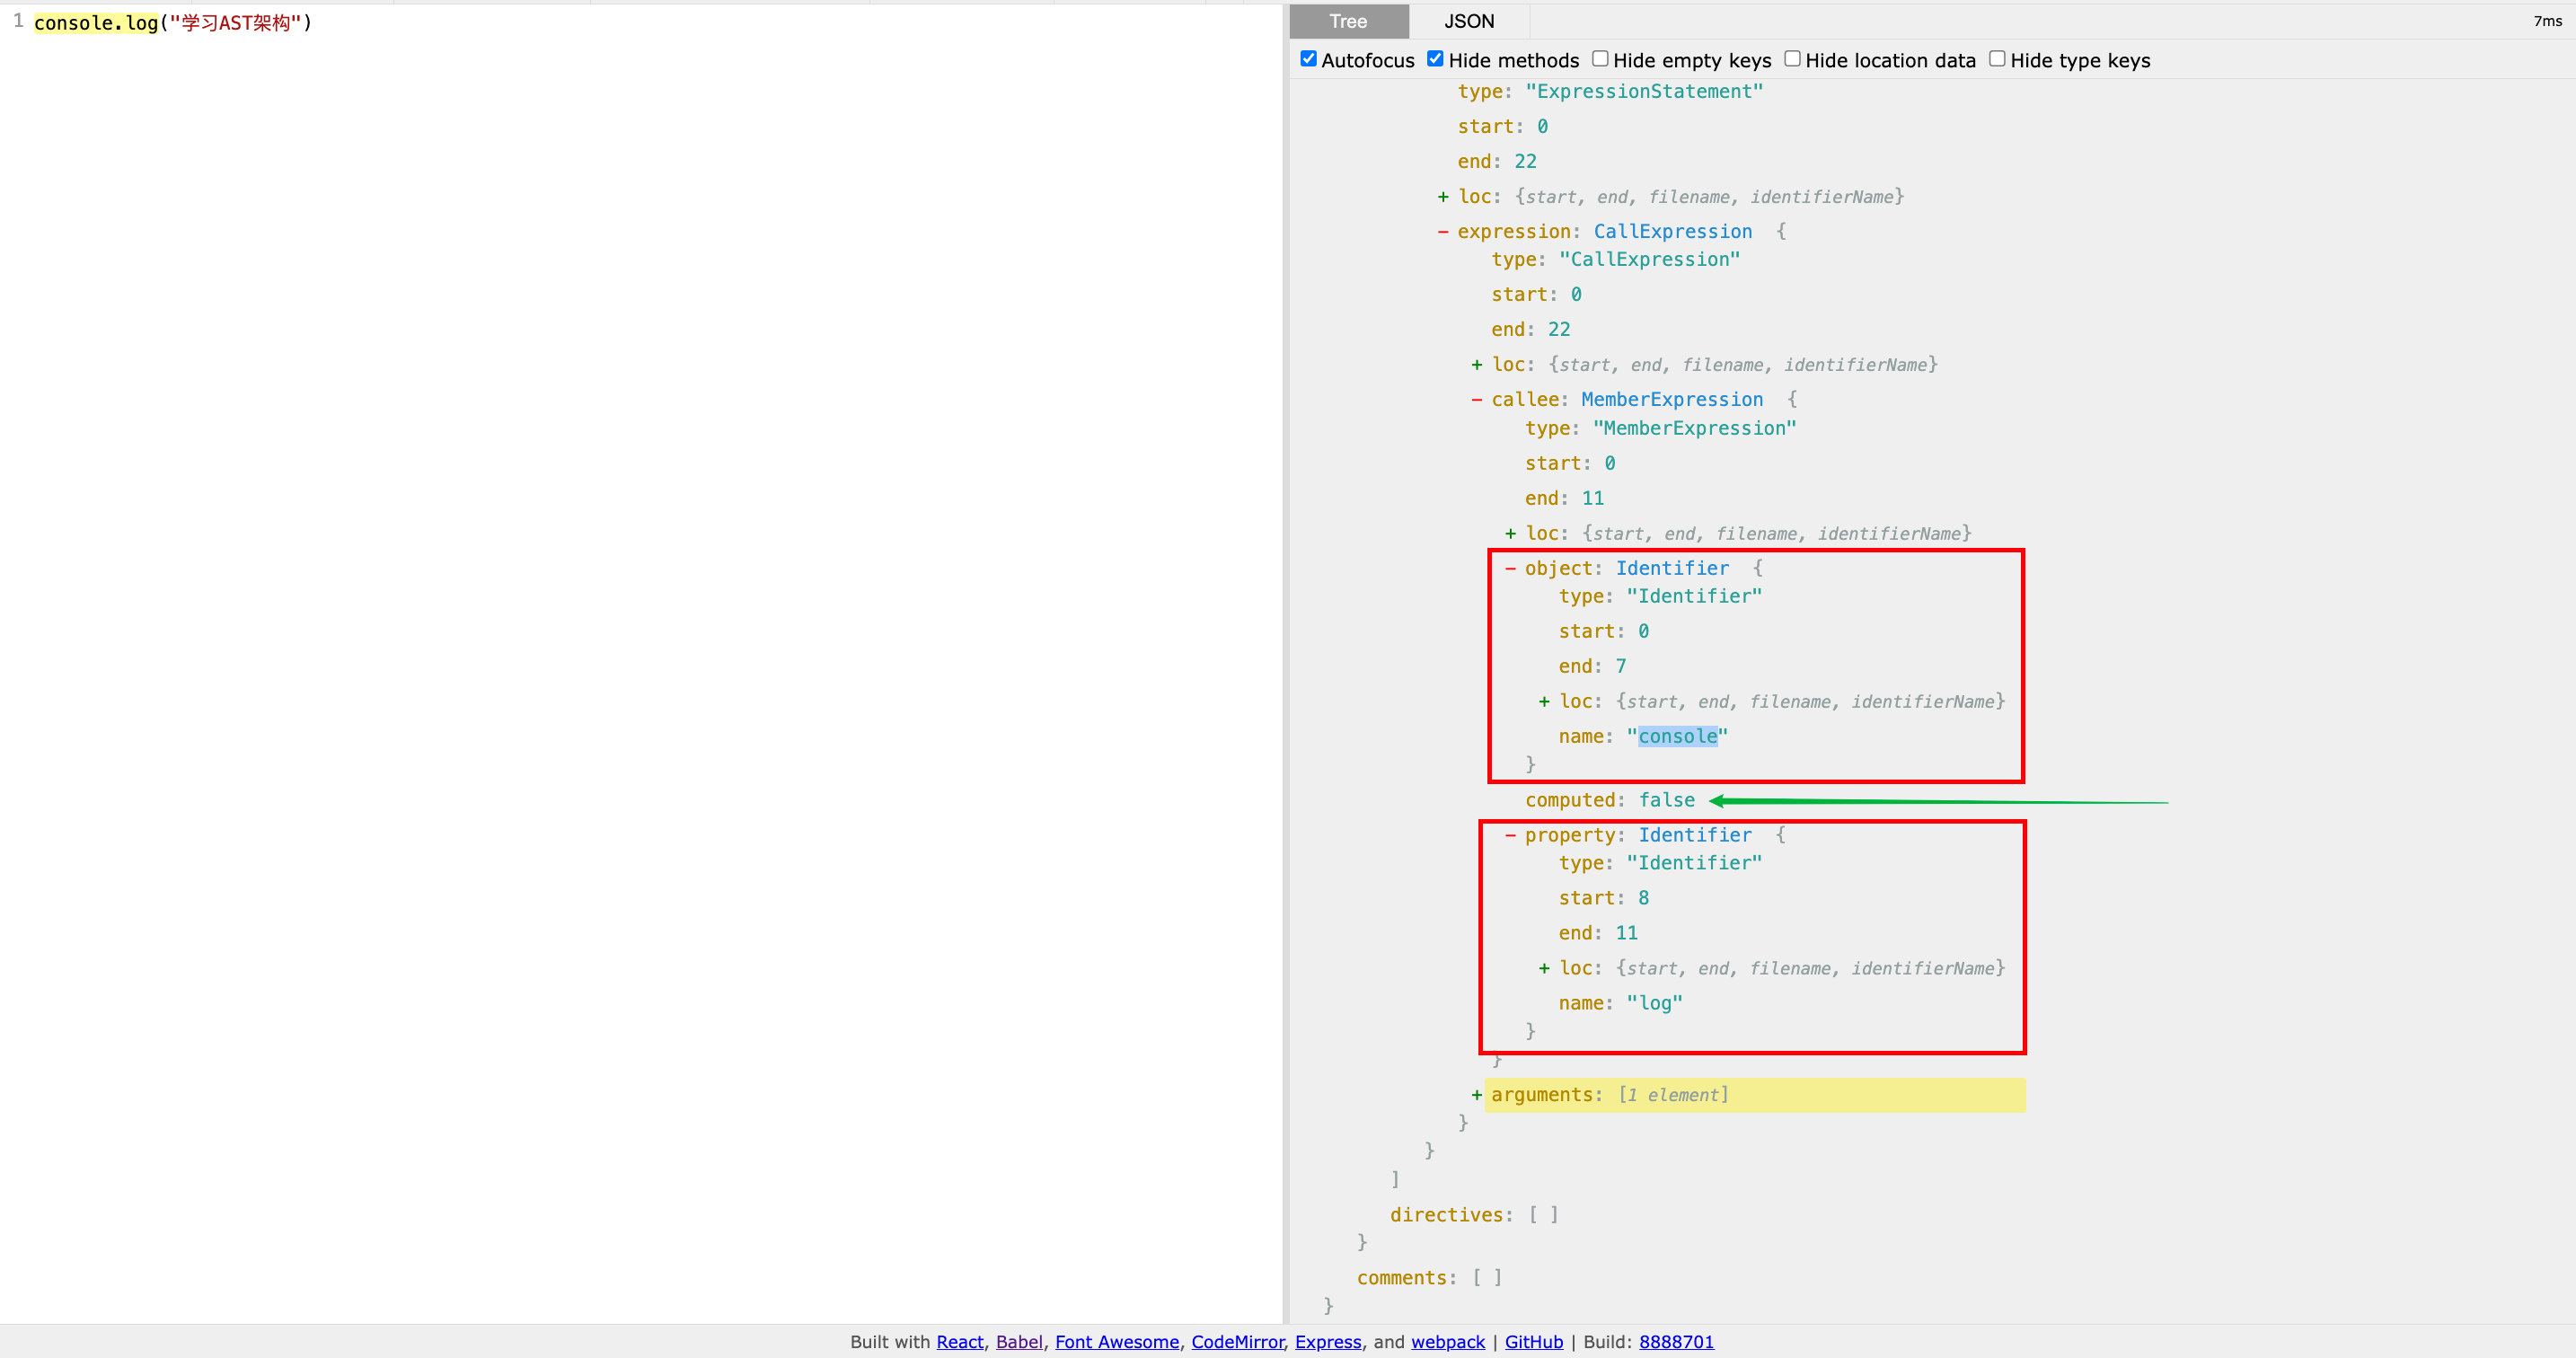2576x1358 pixels.
Task: Tick the Hide type keys checkbox
Action: tap(1997, 59)
